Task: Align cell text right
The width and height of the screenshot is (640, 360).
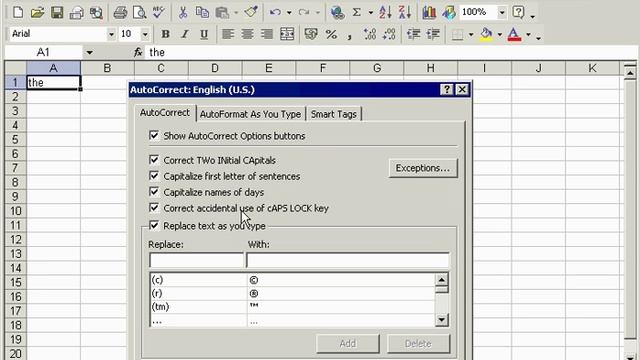Action: click(x=267, y=34)
